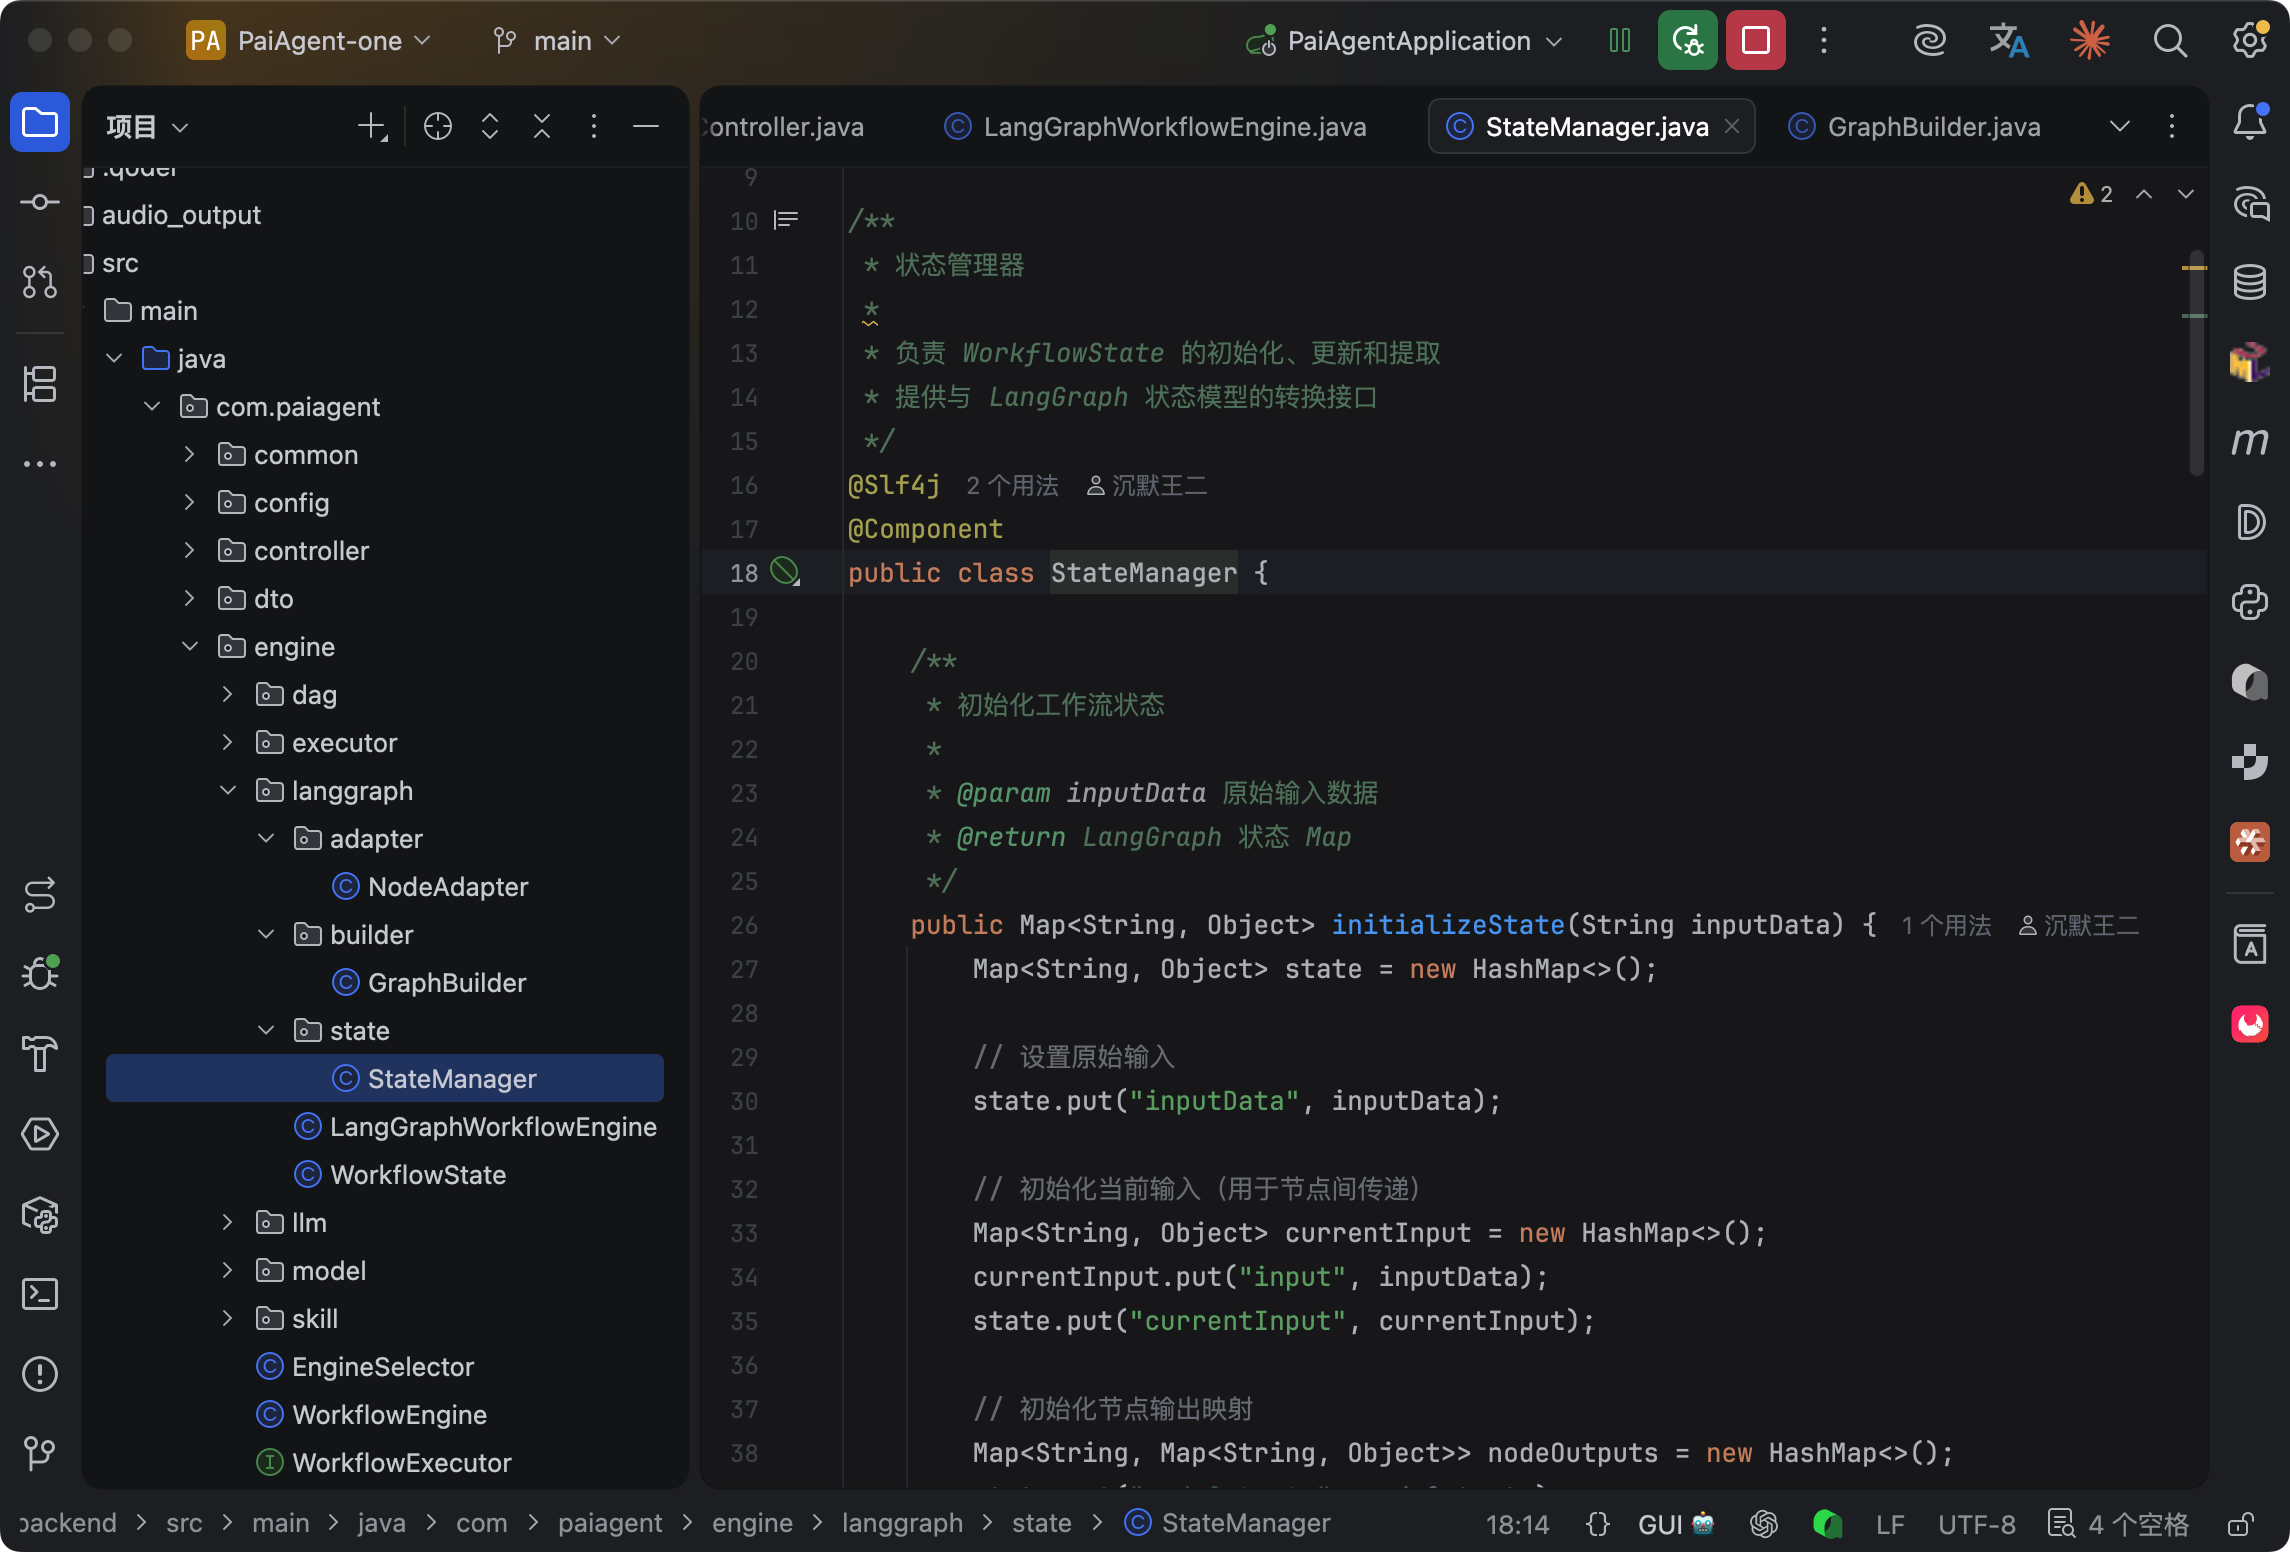Screen dimensions: 2290x1552
Task: Open the Debug tool window
Action: [x=40, y=973]
